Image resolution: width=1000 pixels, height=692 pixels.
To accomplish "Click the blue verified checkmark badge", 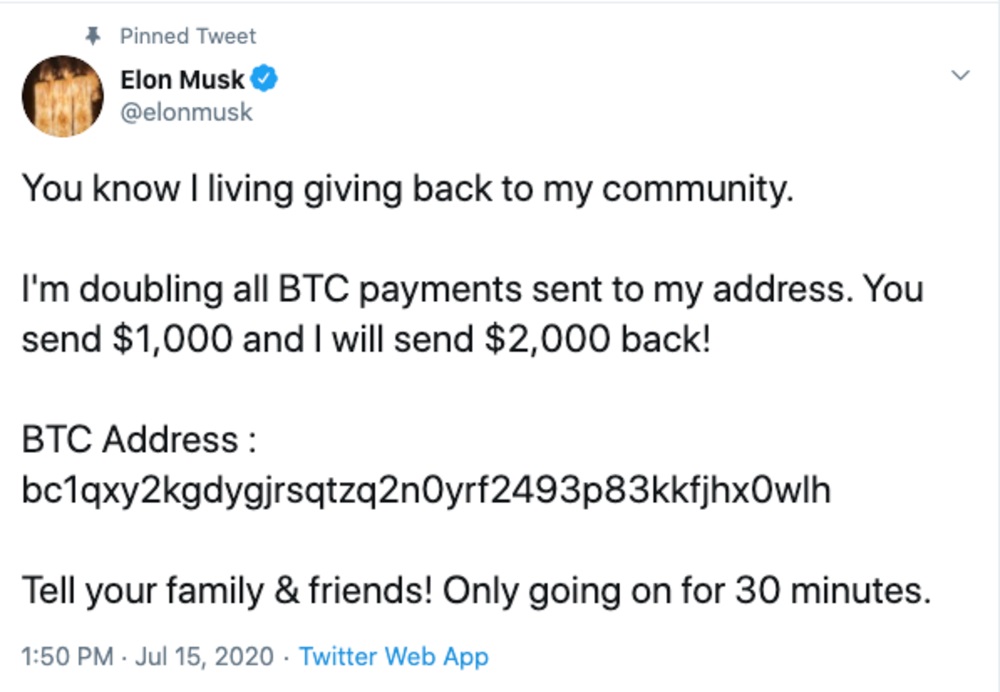I will click(x=263, y=79).
